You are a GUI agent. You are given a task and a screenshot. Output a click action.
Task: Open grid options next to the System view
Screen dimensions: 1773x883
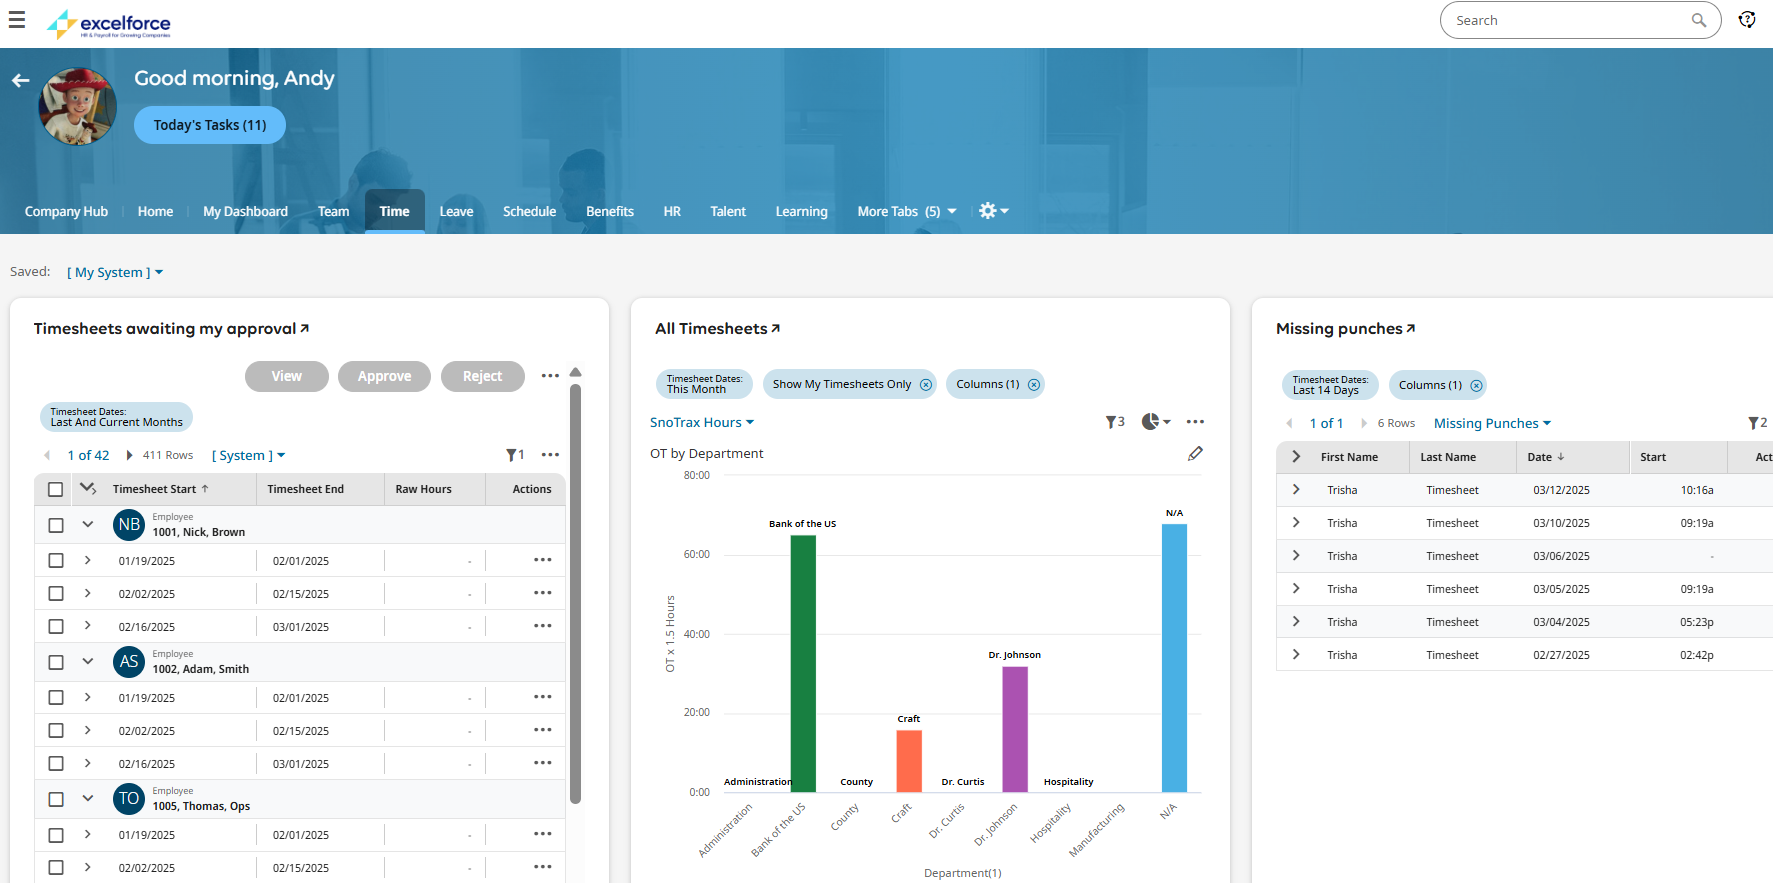tap(550, 455)
